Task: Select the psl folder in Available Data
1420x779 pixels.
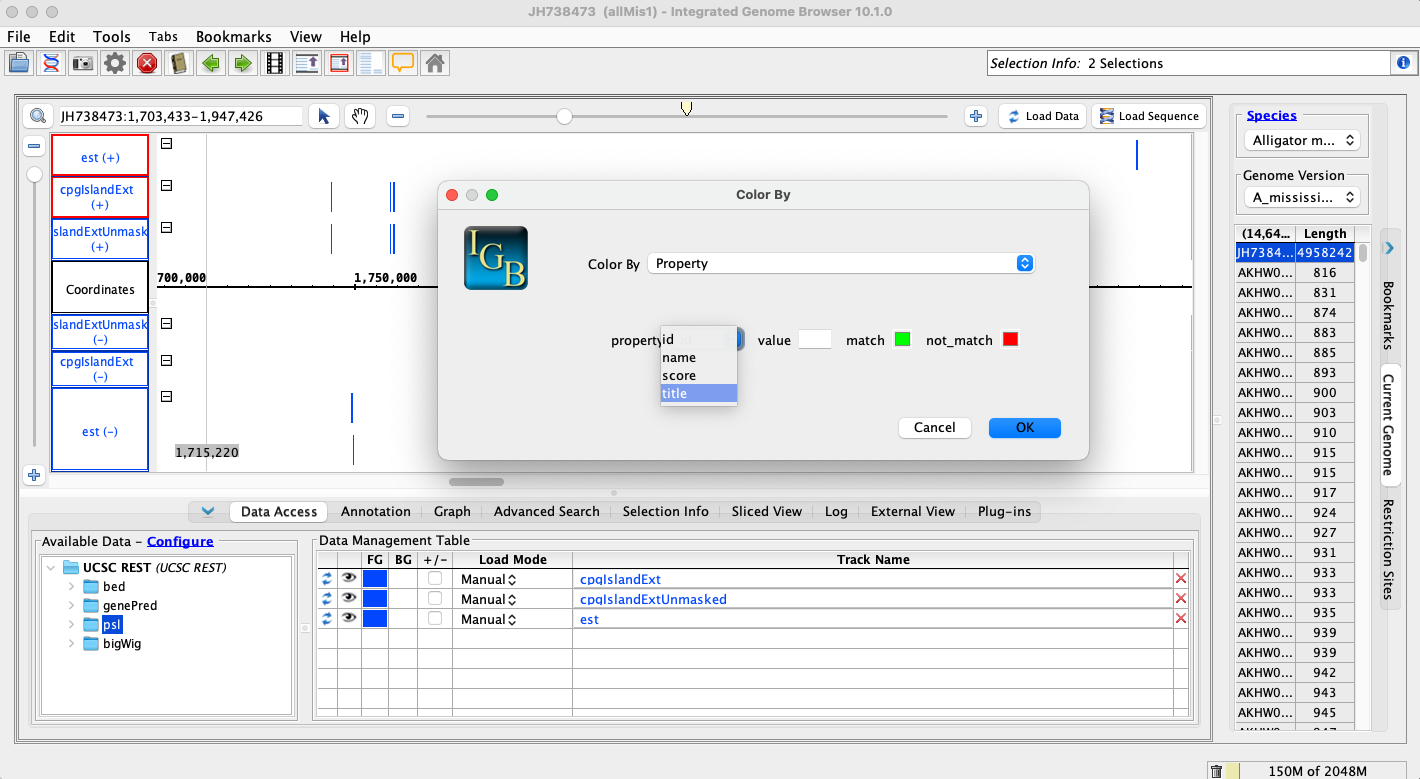Action: coord(111,625)
